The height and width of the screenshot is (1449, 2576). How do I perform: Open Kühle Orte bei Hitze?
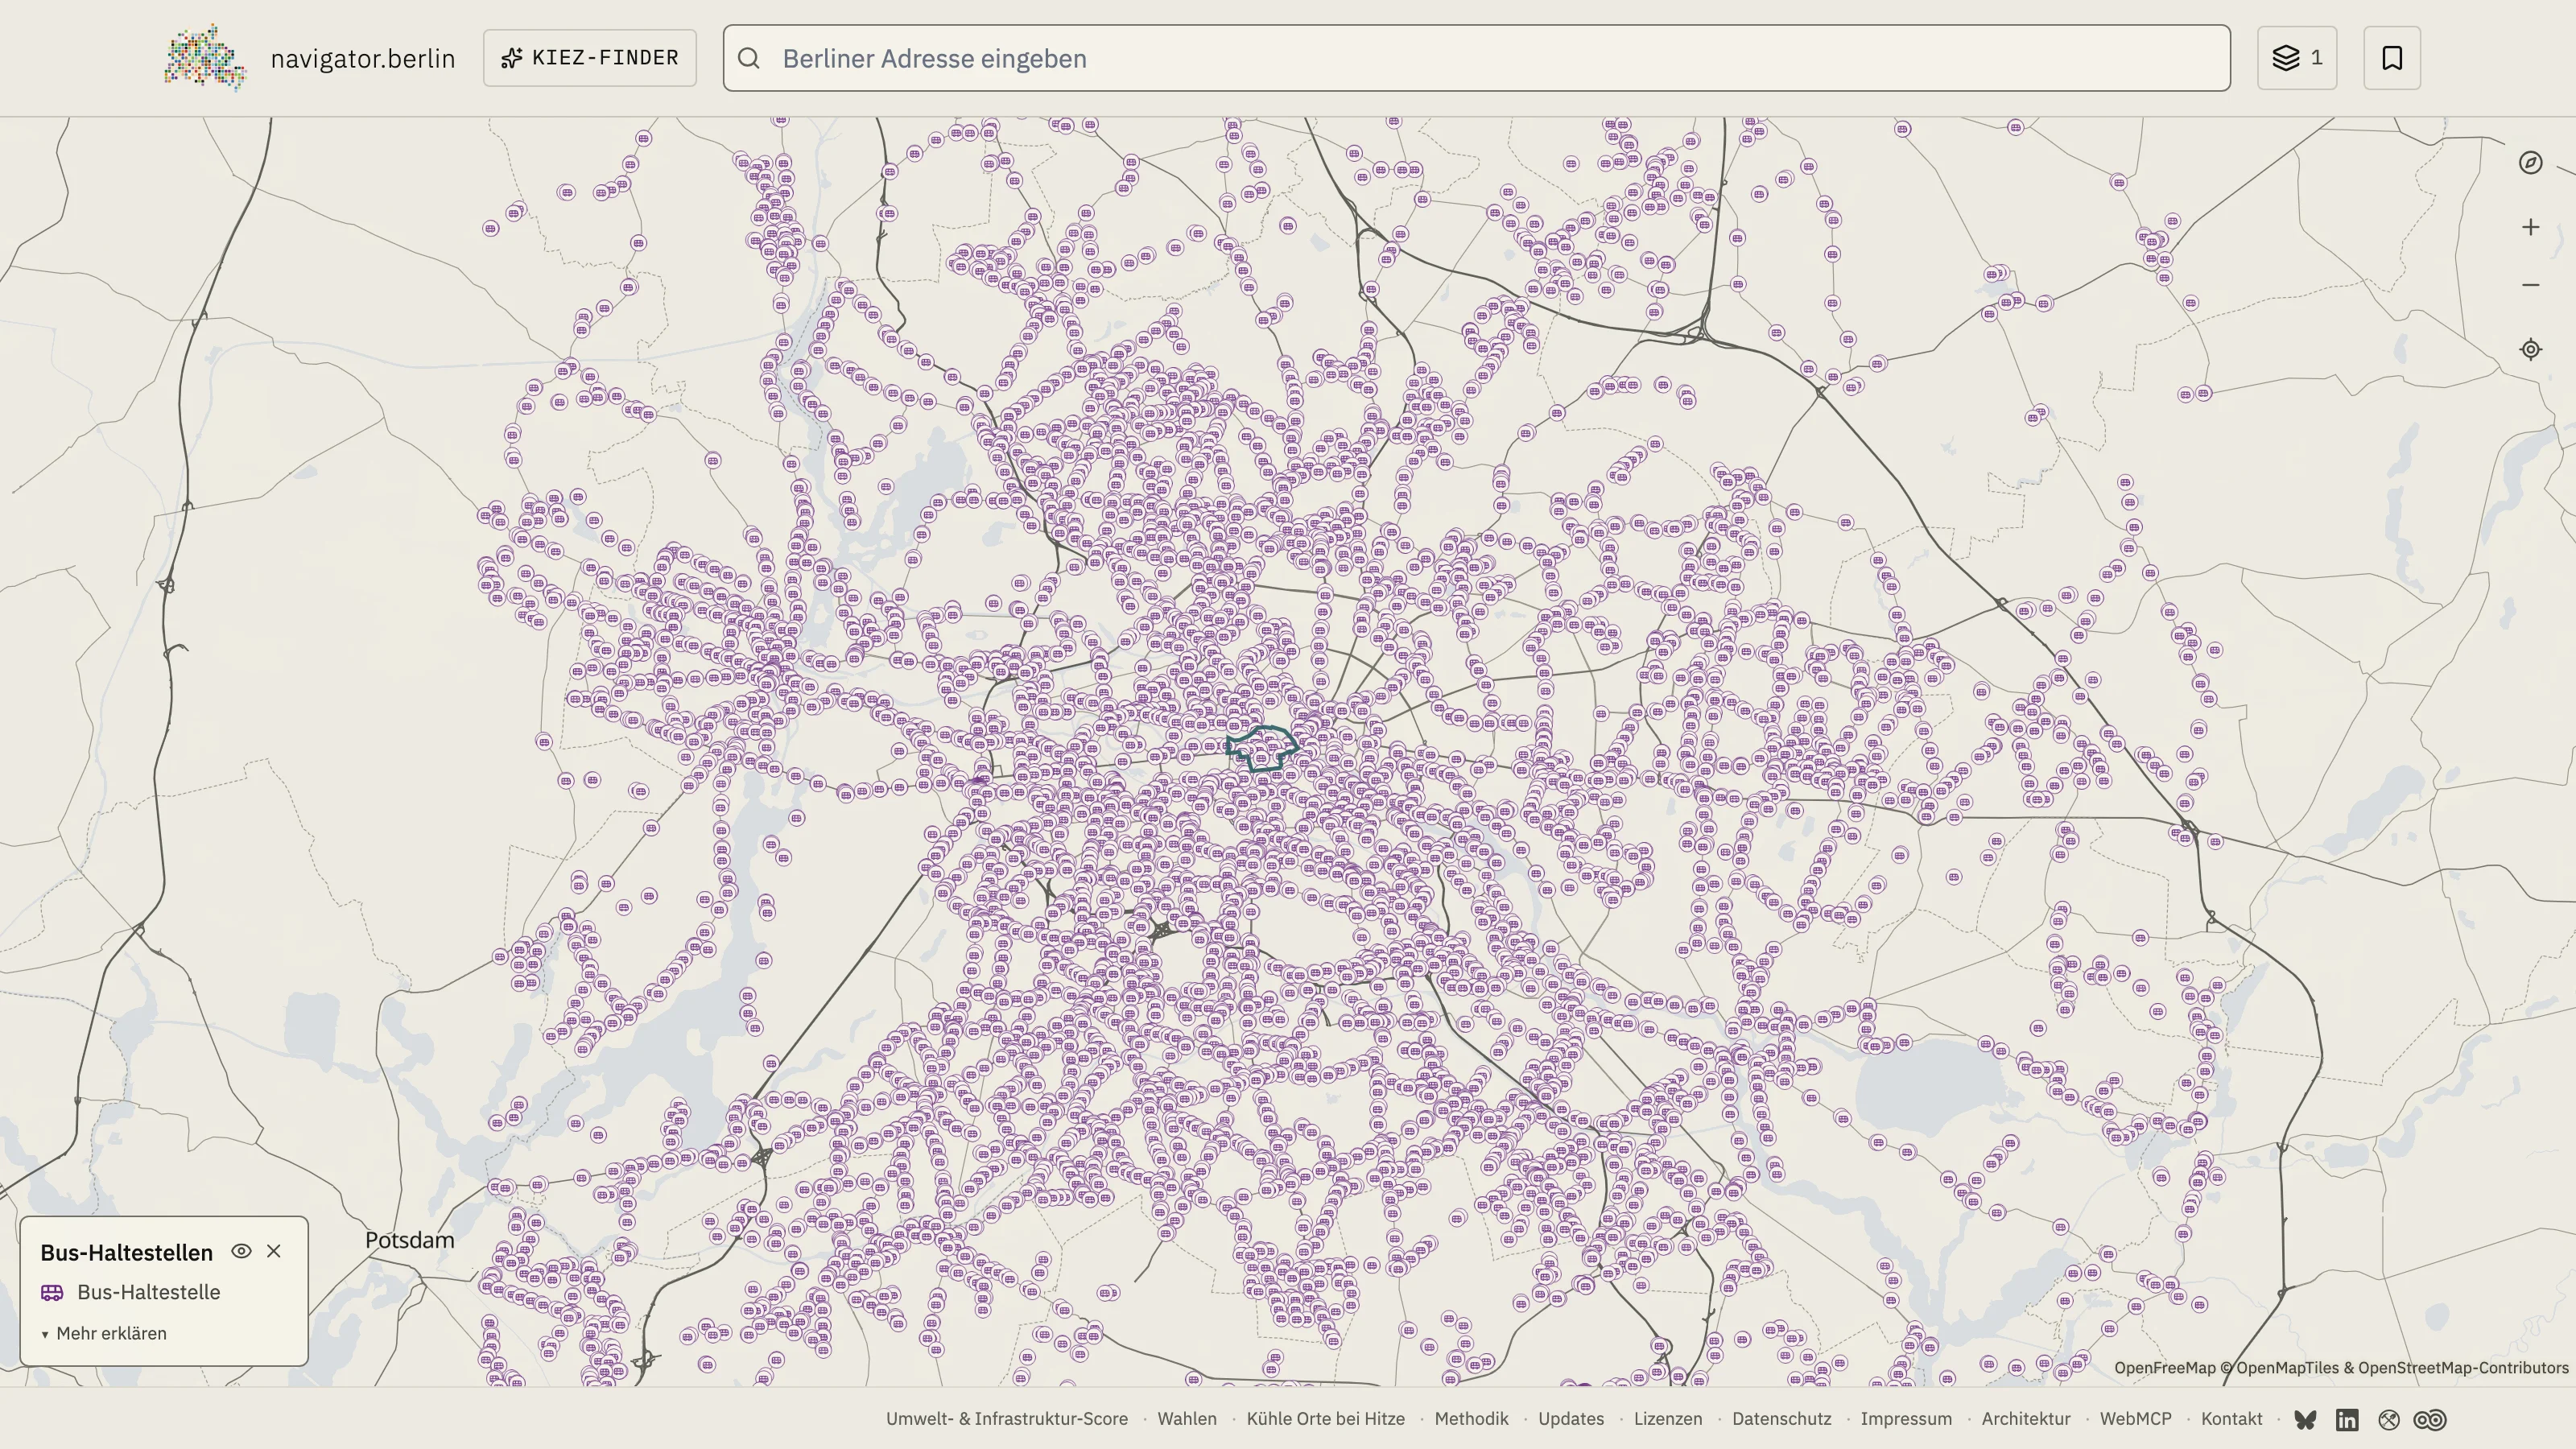(x=1326, y=1419)
